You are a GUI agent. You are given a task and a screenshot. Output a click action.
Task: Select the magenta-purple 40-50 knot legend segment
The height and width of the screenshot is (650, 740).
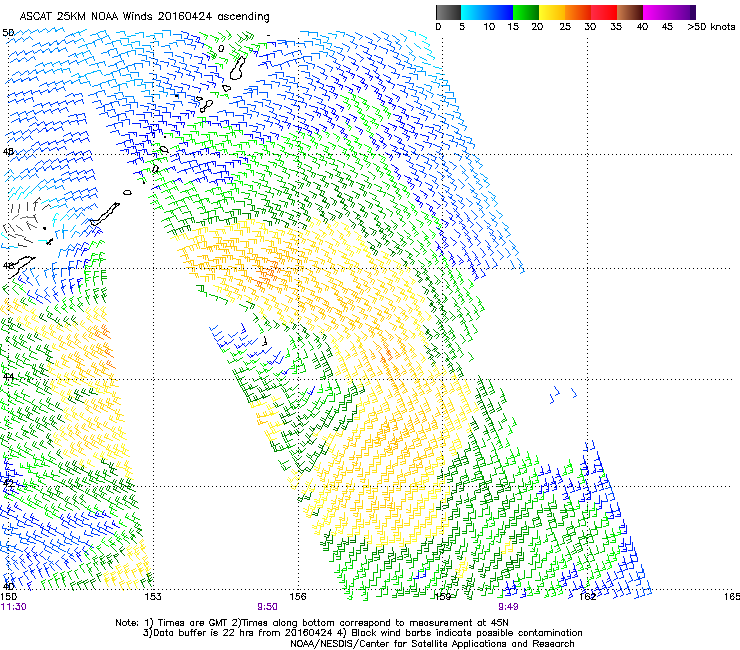[669, 12]
